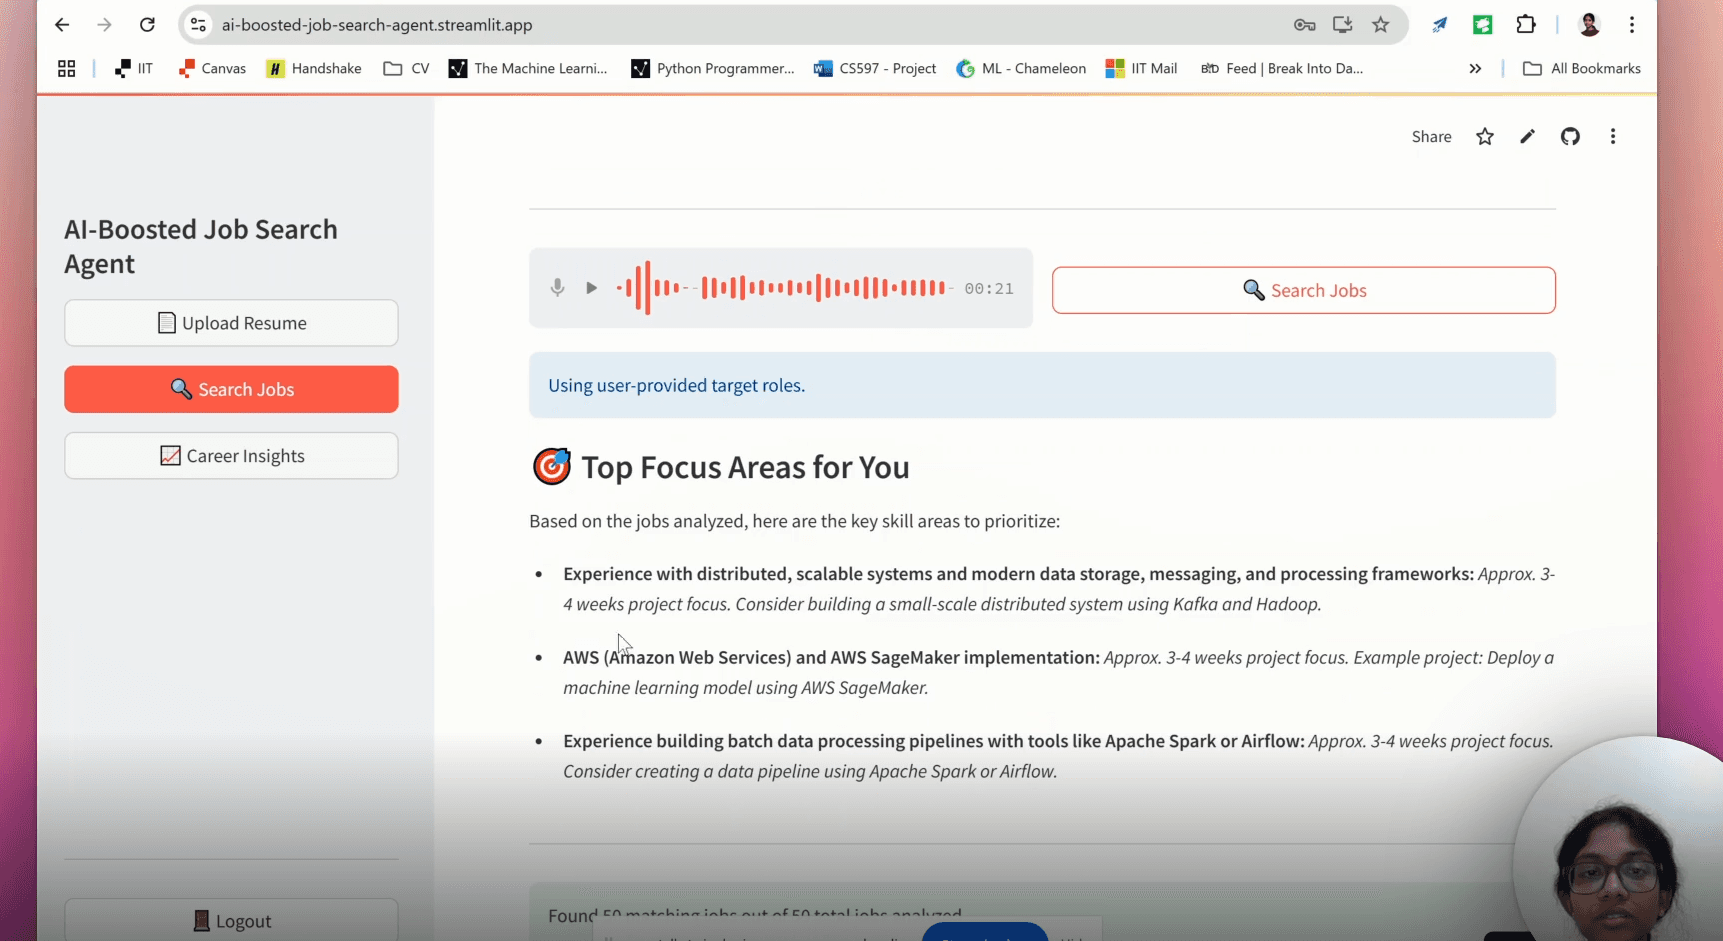Open Chrome's three-dot menu
Viewport: 1723px width, 941px height.
[x=1632, y=25]
